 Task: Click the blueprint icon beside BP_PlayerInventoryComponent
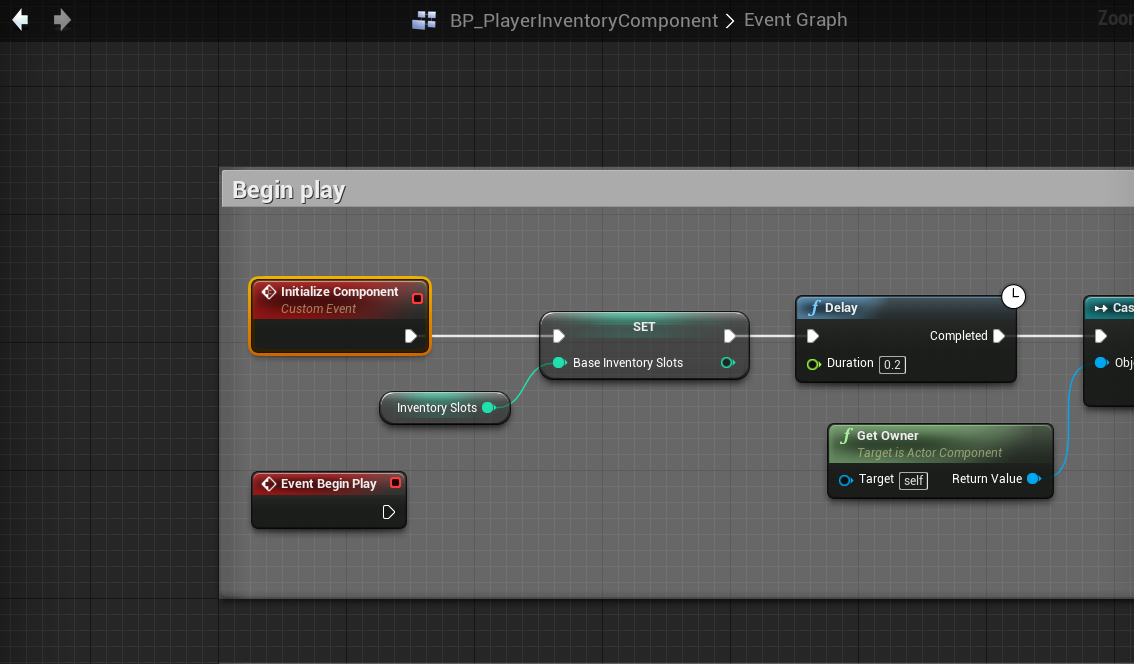(x=424, y=21)
